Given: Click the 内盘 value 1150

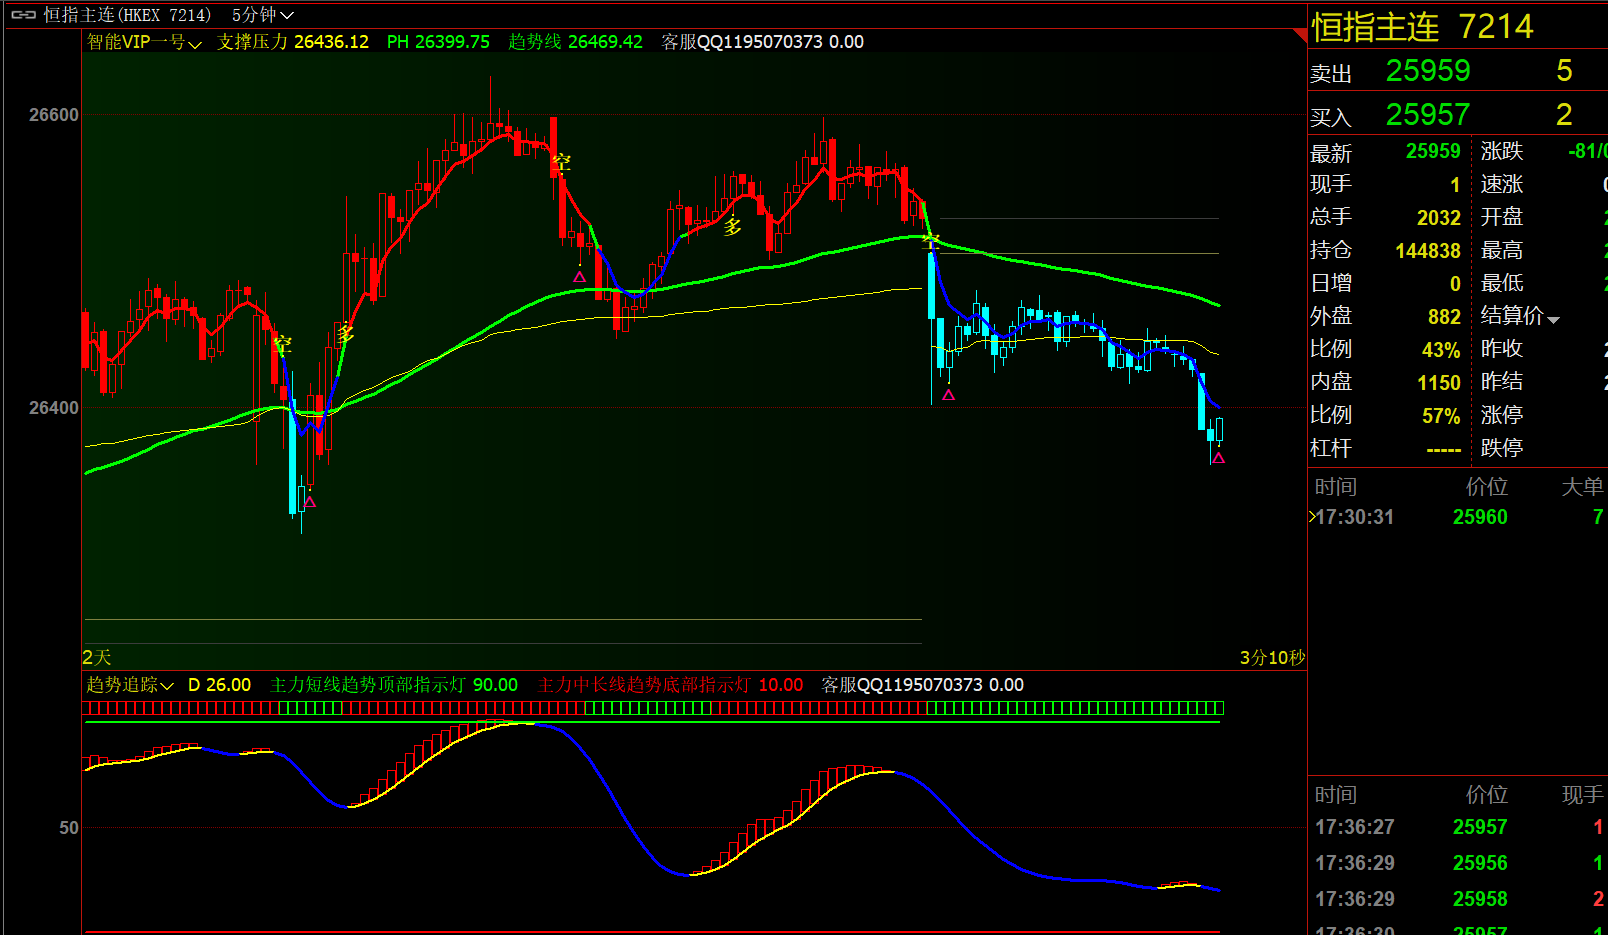Looking at the screenshot, I should click(1439, 383).
